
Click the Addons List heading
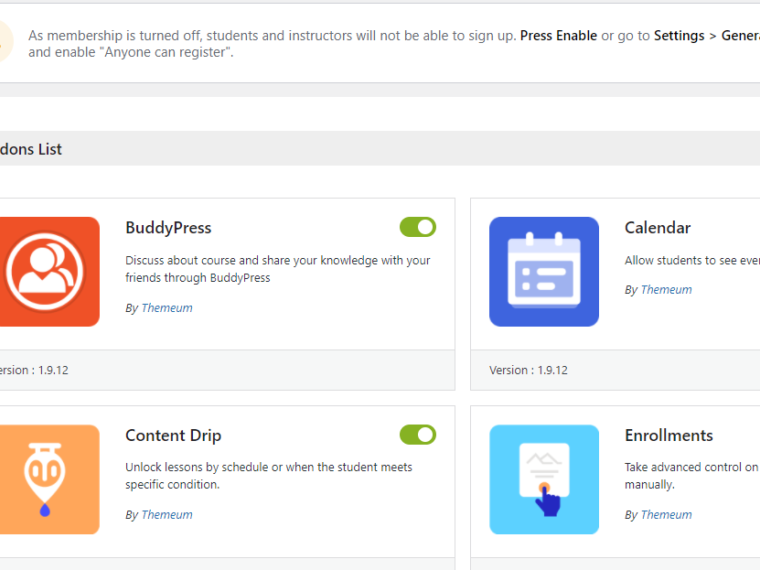31,149
